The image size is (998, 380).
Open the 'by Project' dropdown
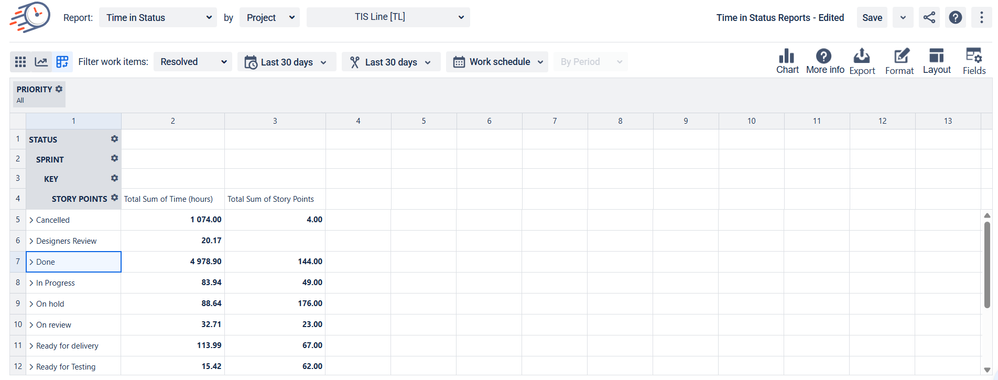(x=269, y=18)
